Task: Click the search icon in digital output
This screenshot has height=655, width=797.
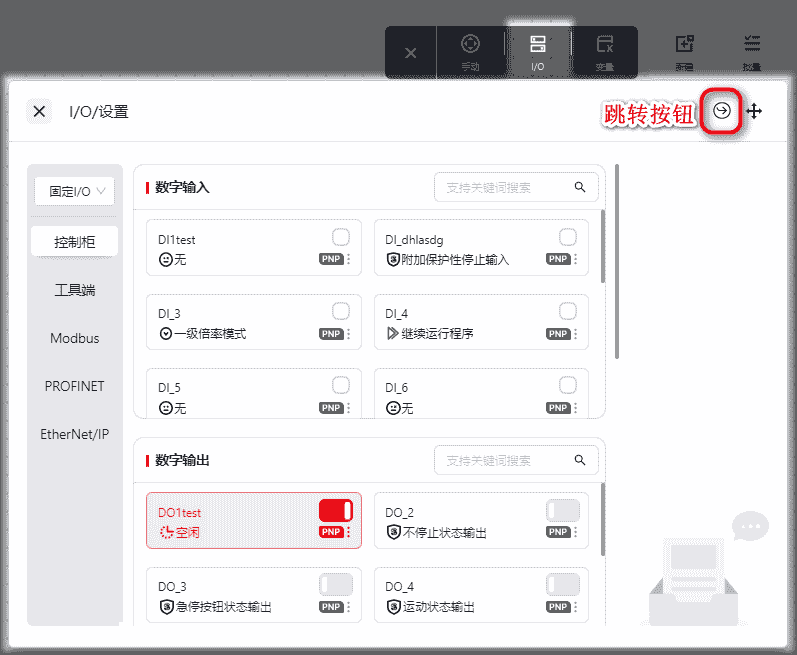Action: 580,460
